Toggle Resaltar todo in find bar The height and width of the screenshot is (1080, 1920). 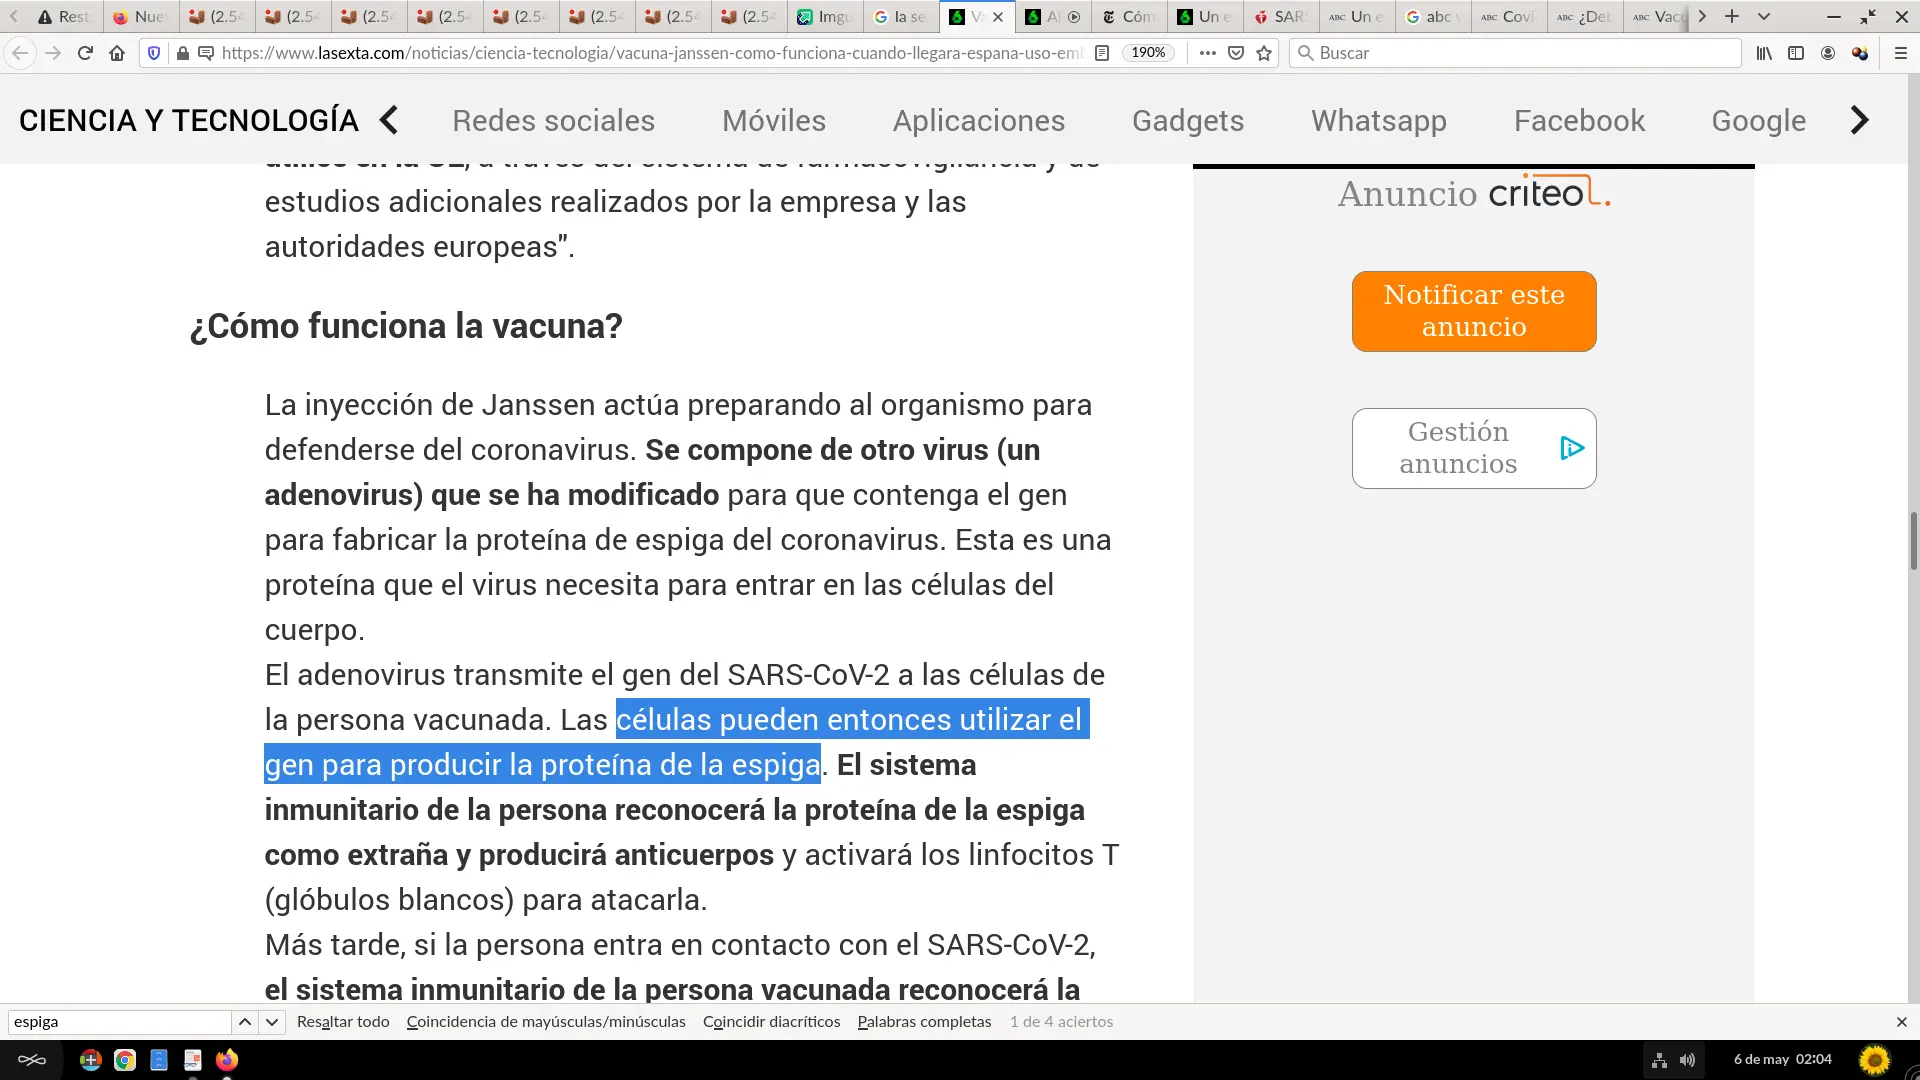coord(343,1022)
